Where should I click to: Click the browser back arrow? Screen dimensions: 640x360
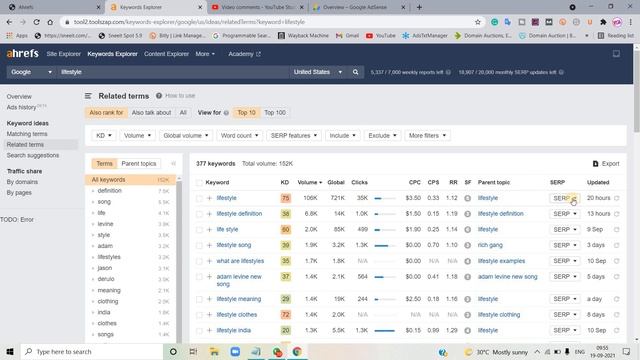coord(9,22)
